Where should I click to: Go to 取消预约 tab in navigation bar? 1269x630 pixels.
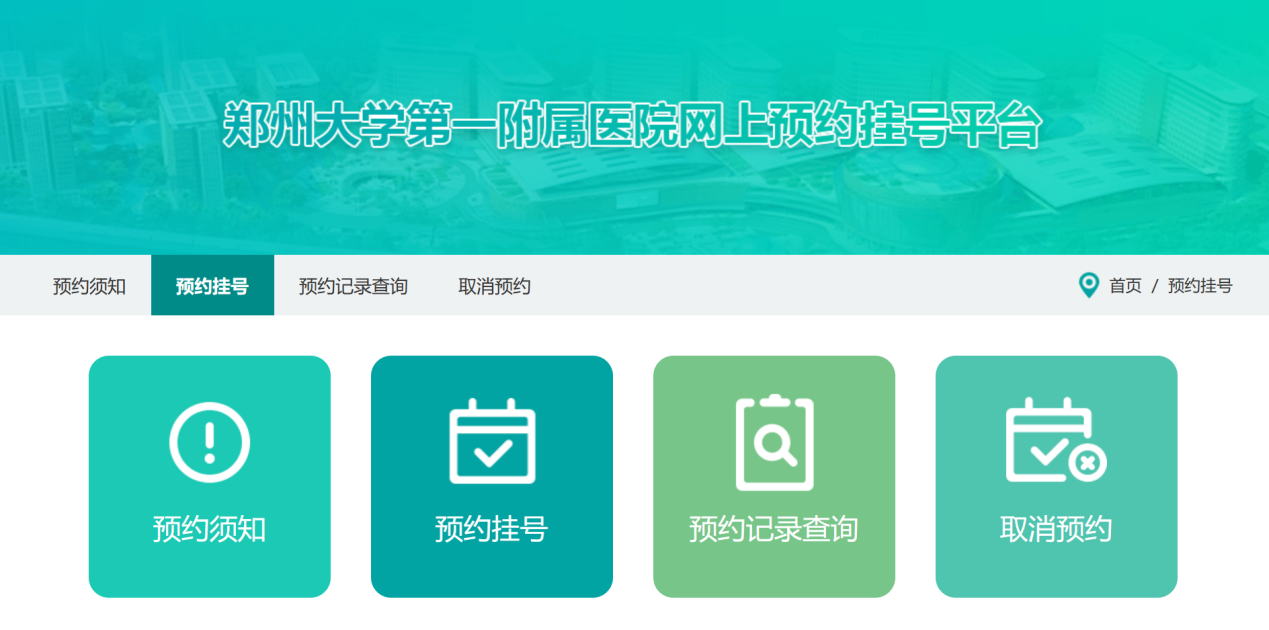[494, 286]
